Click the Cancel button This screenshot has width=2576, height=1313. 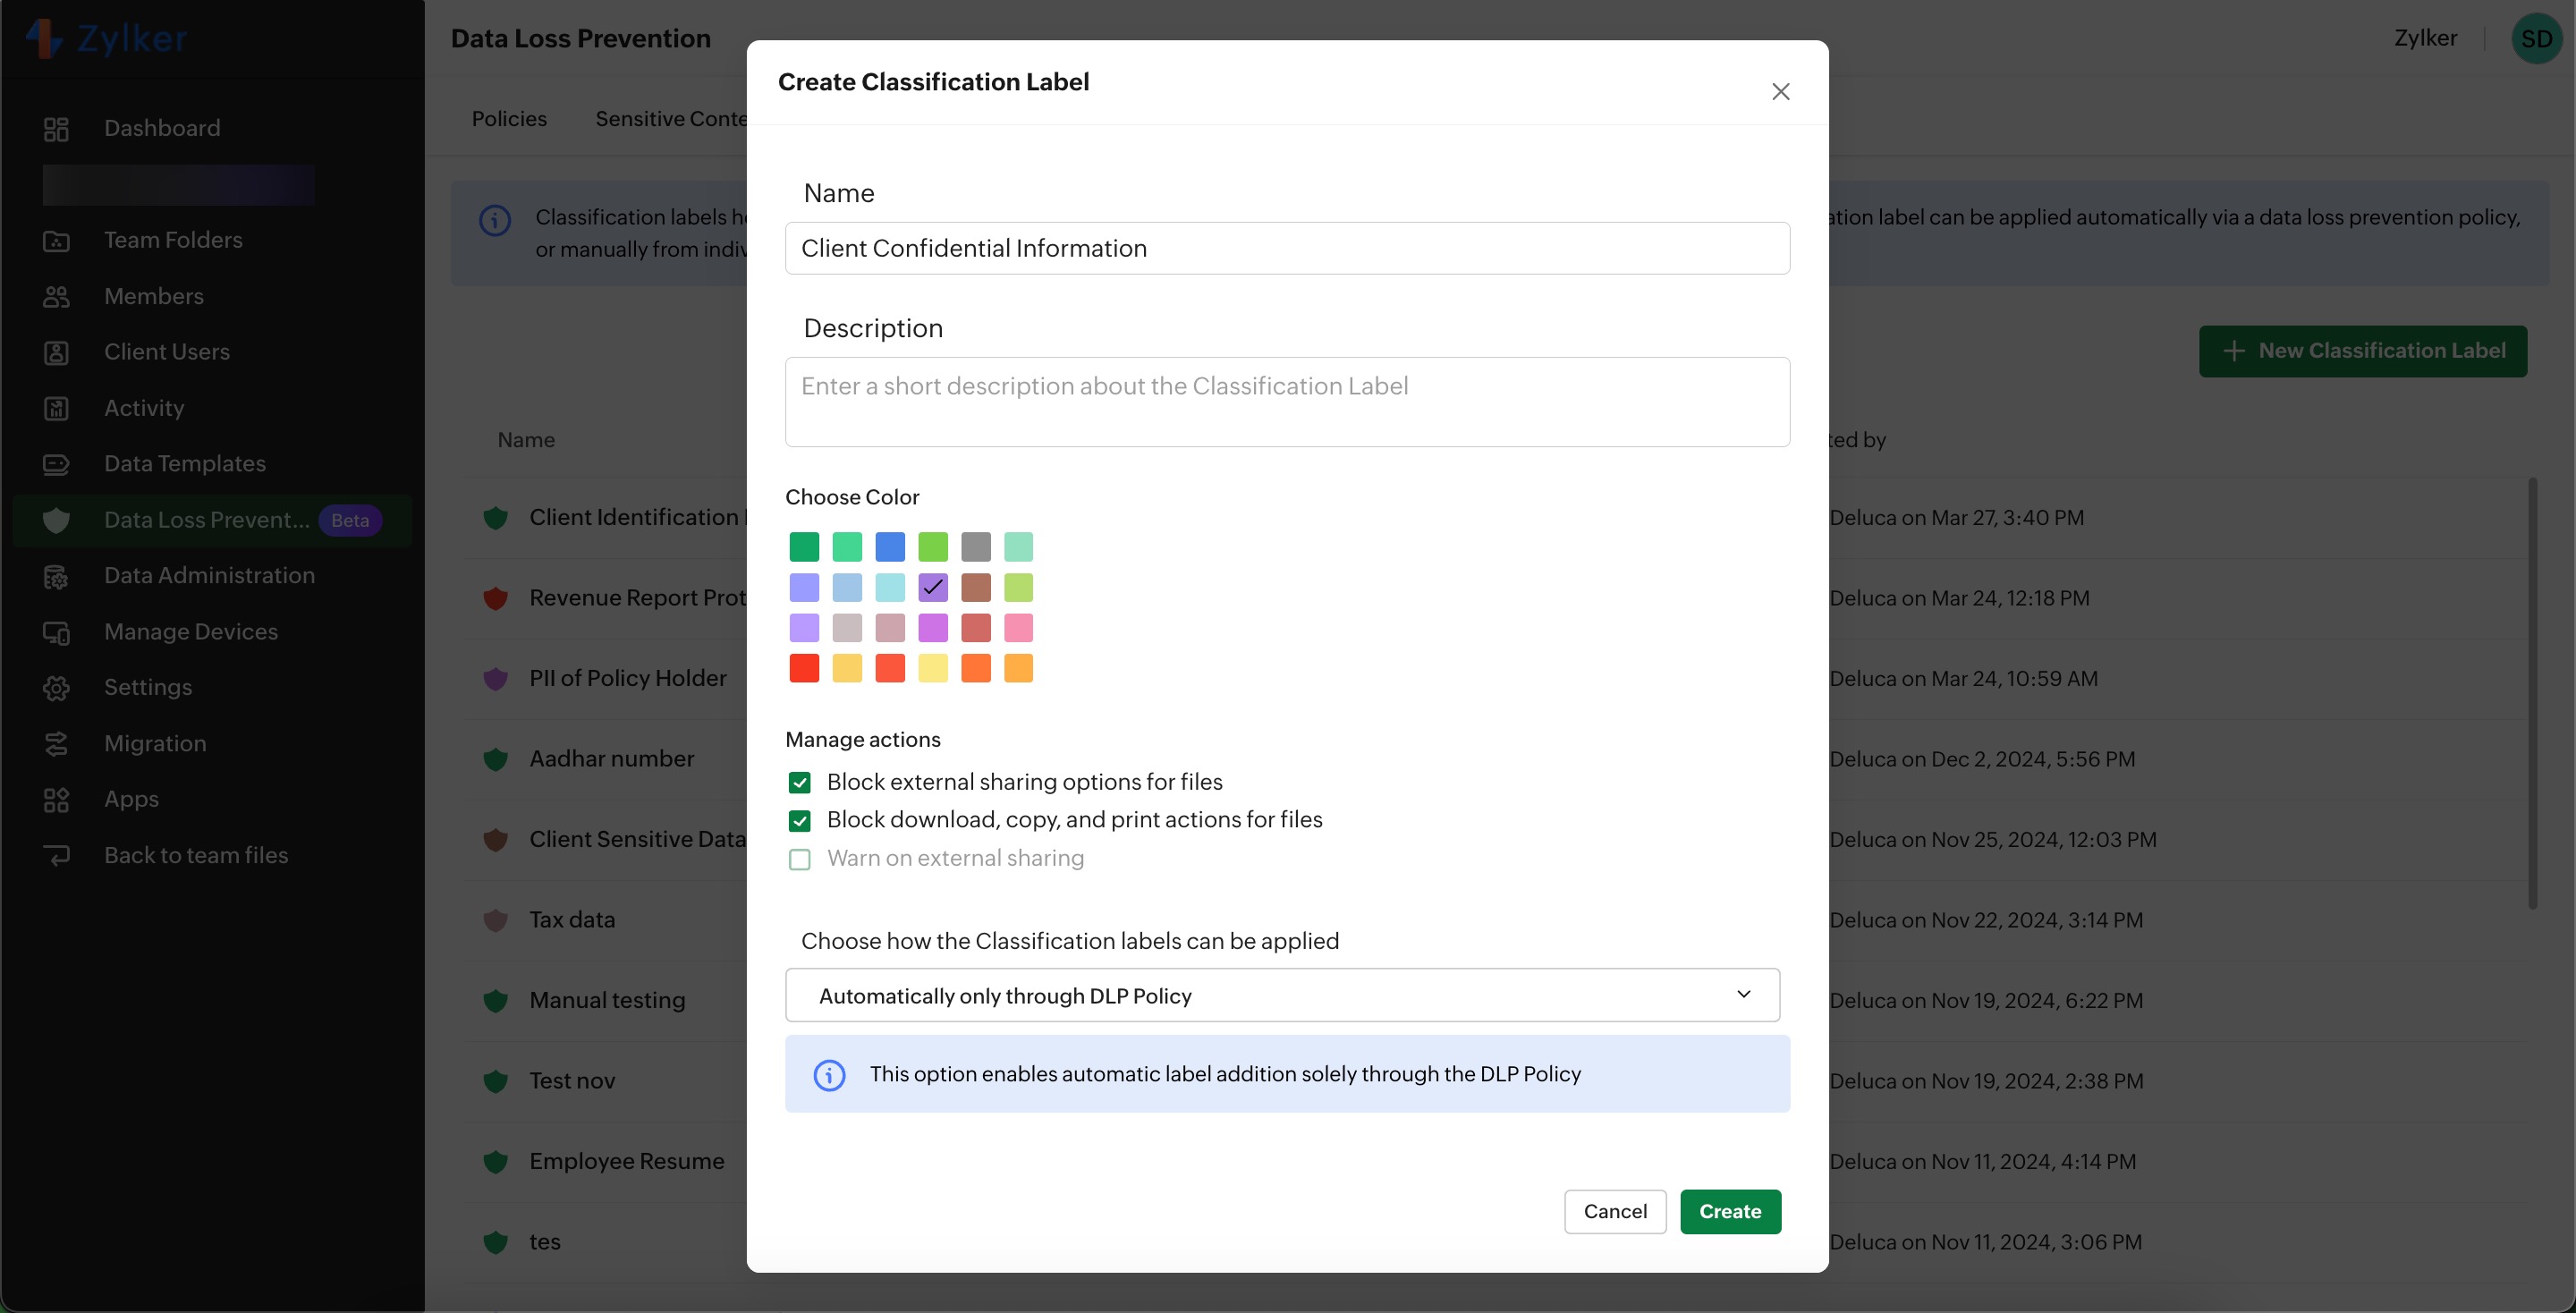pyautogui.click(x=1615, y=1212)
